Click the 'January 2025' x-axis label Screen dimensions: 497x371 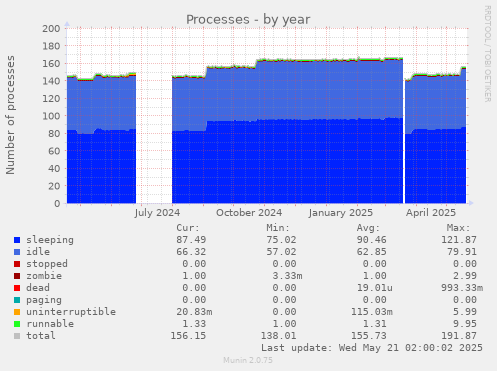click(x=340, y=213)
